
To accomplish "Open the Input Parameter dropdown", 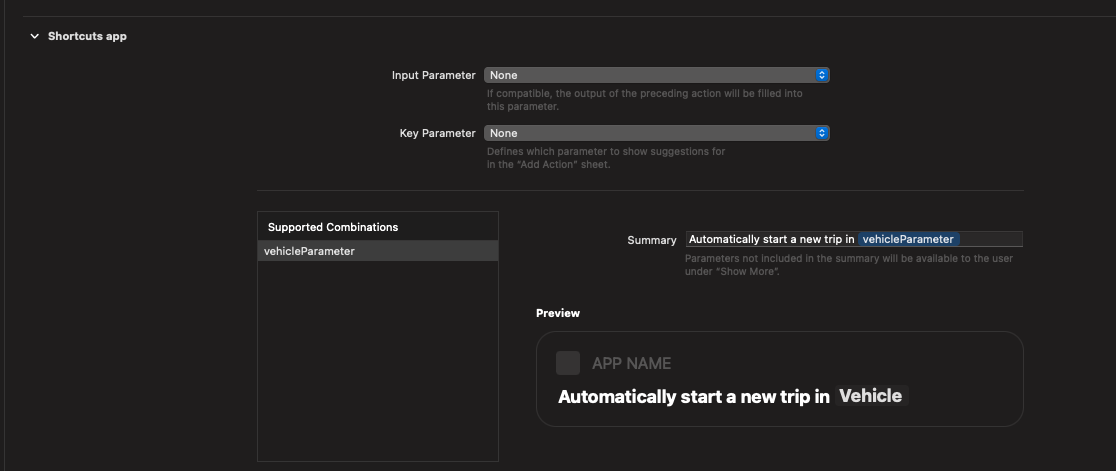I will pyautogui.click(x=656, y=75).
